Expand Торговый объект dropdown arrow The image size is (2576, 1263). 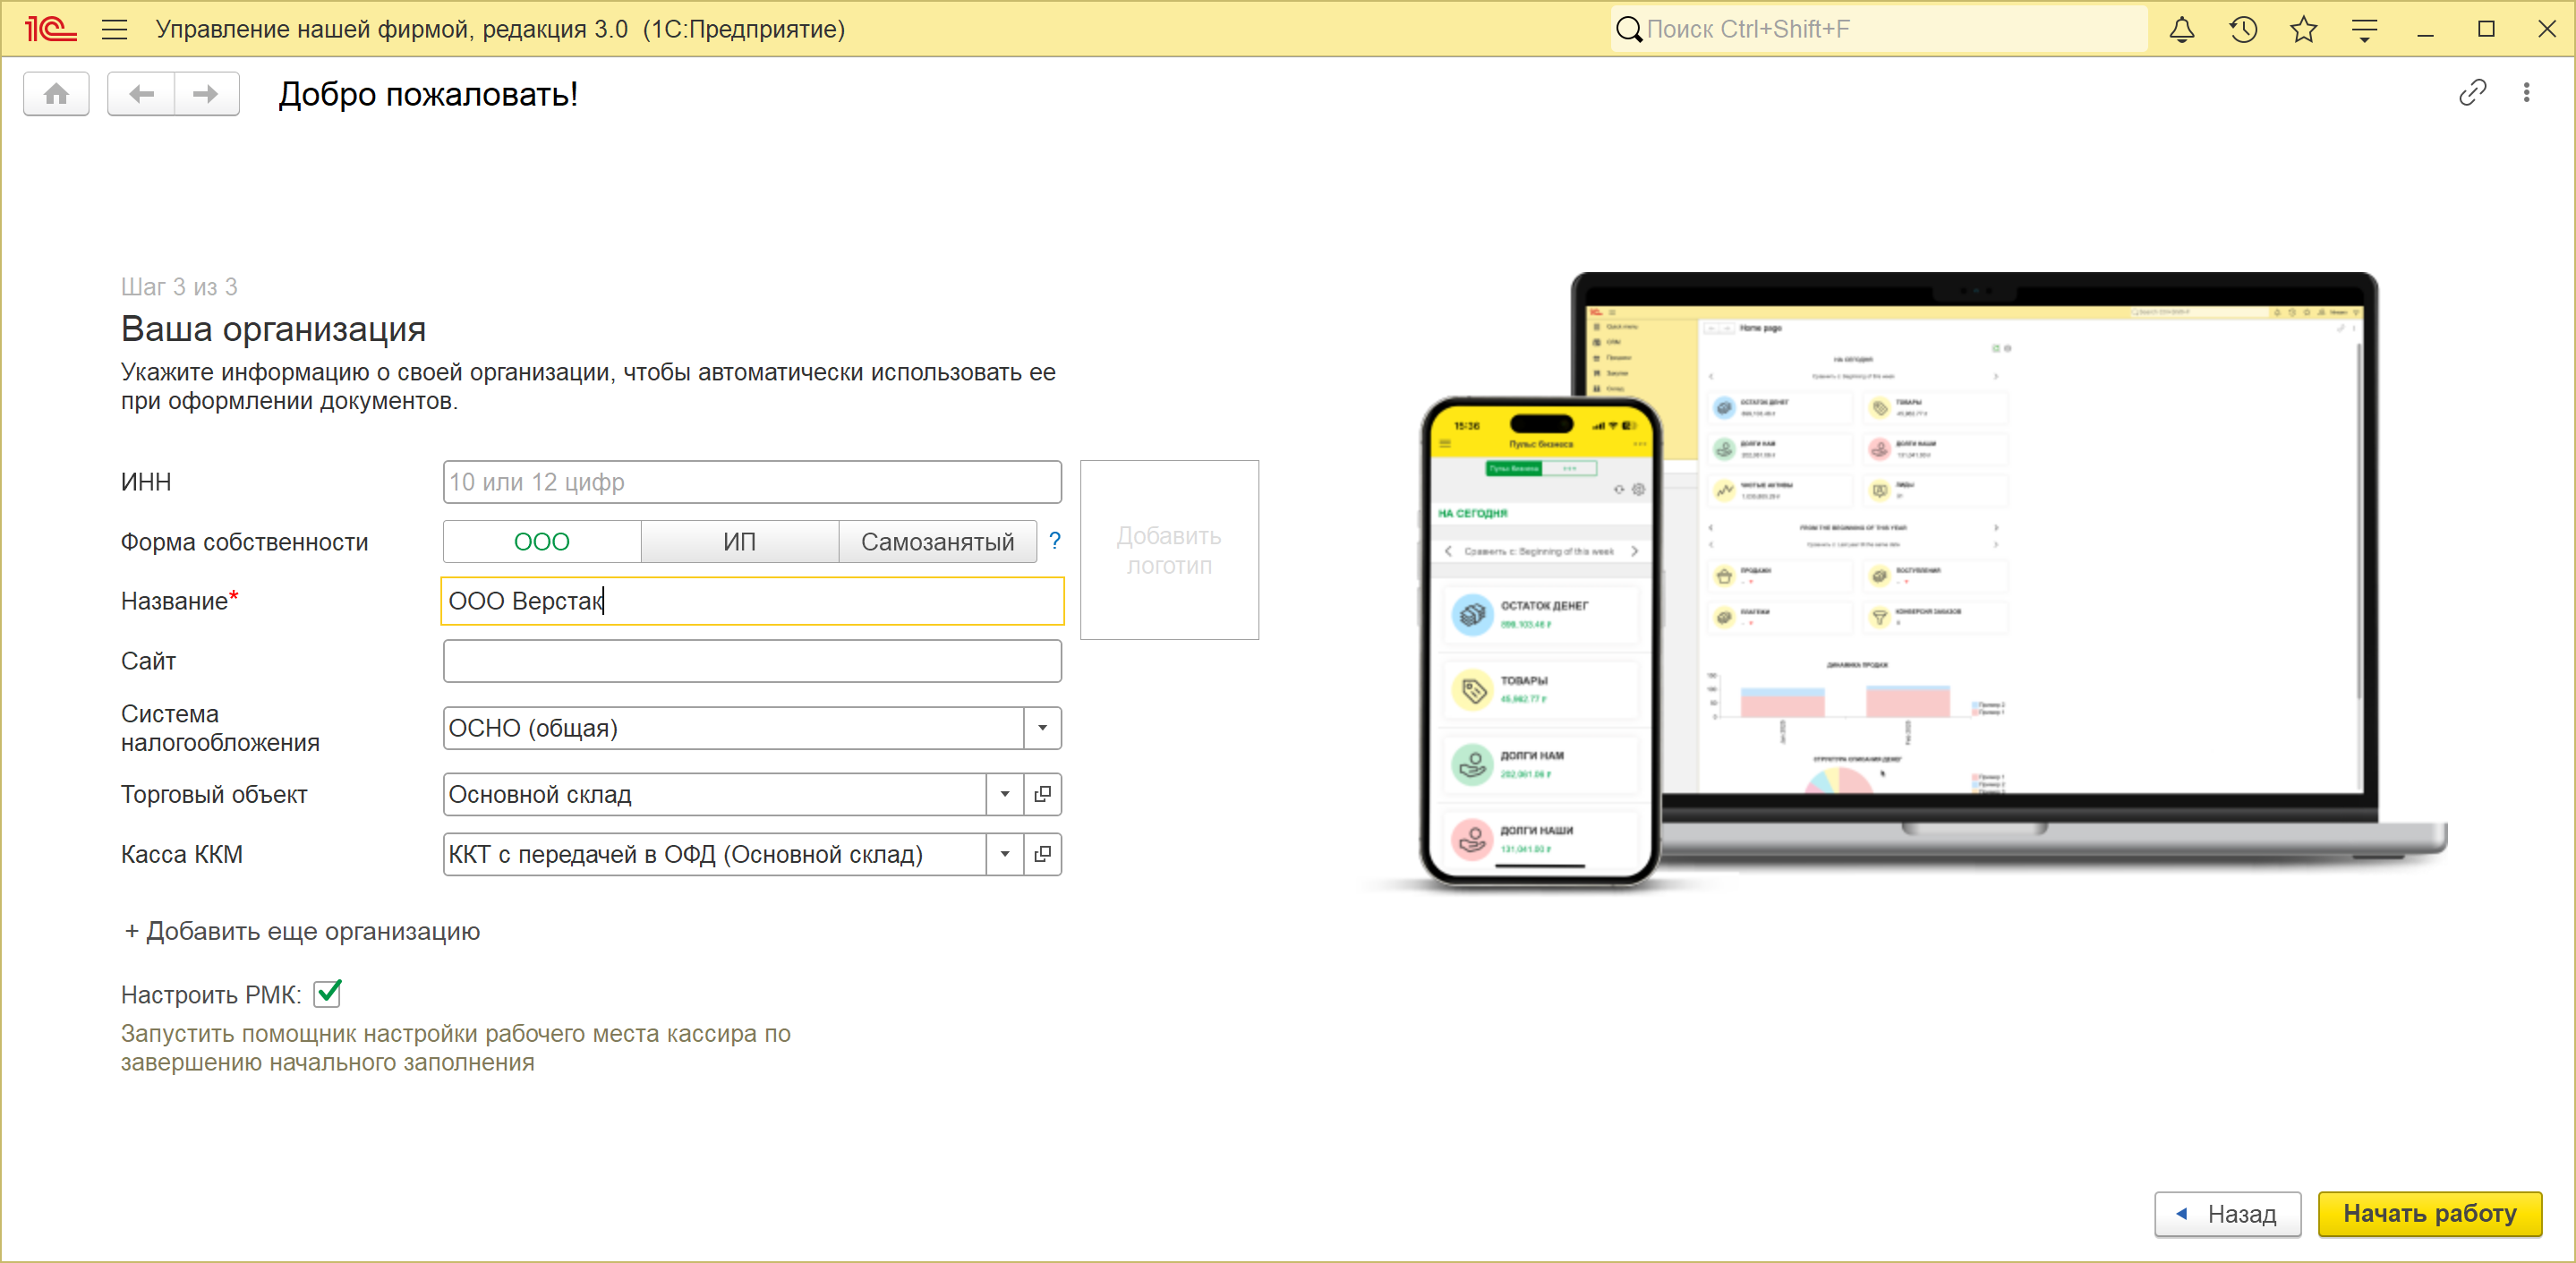[x=1005, y=794]
